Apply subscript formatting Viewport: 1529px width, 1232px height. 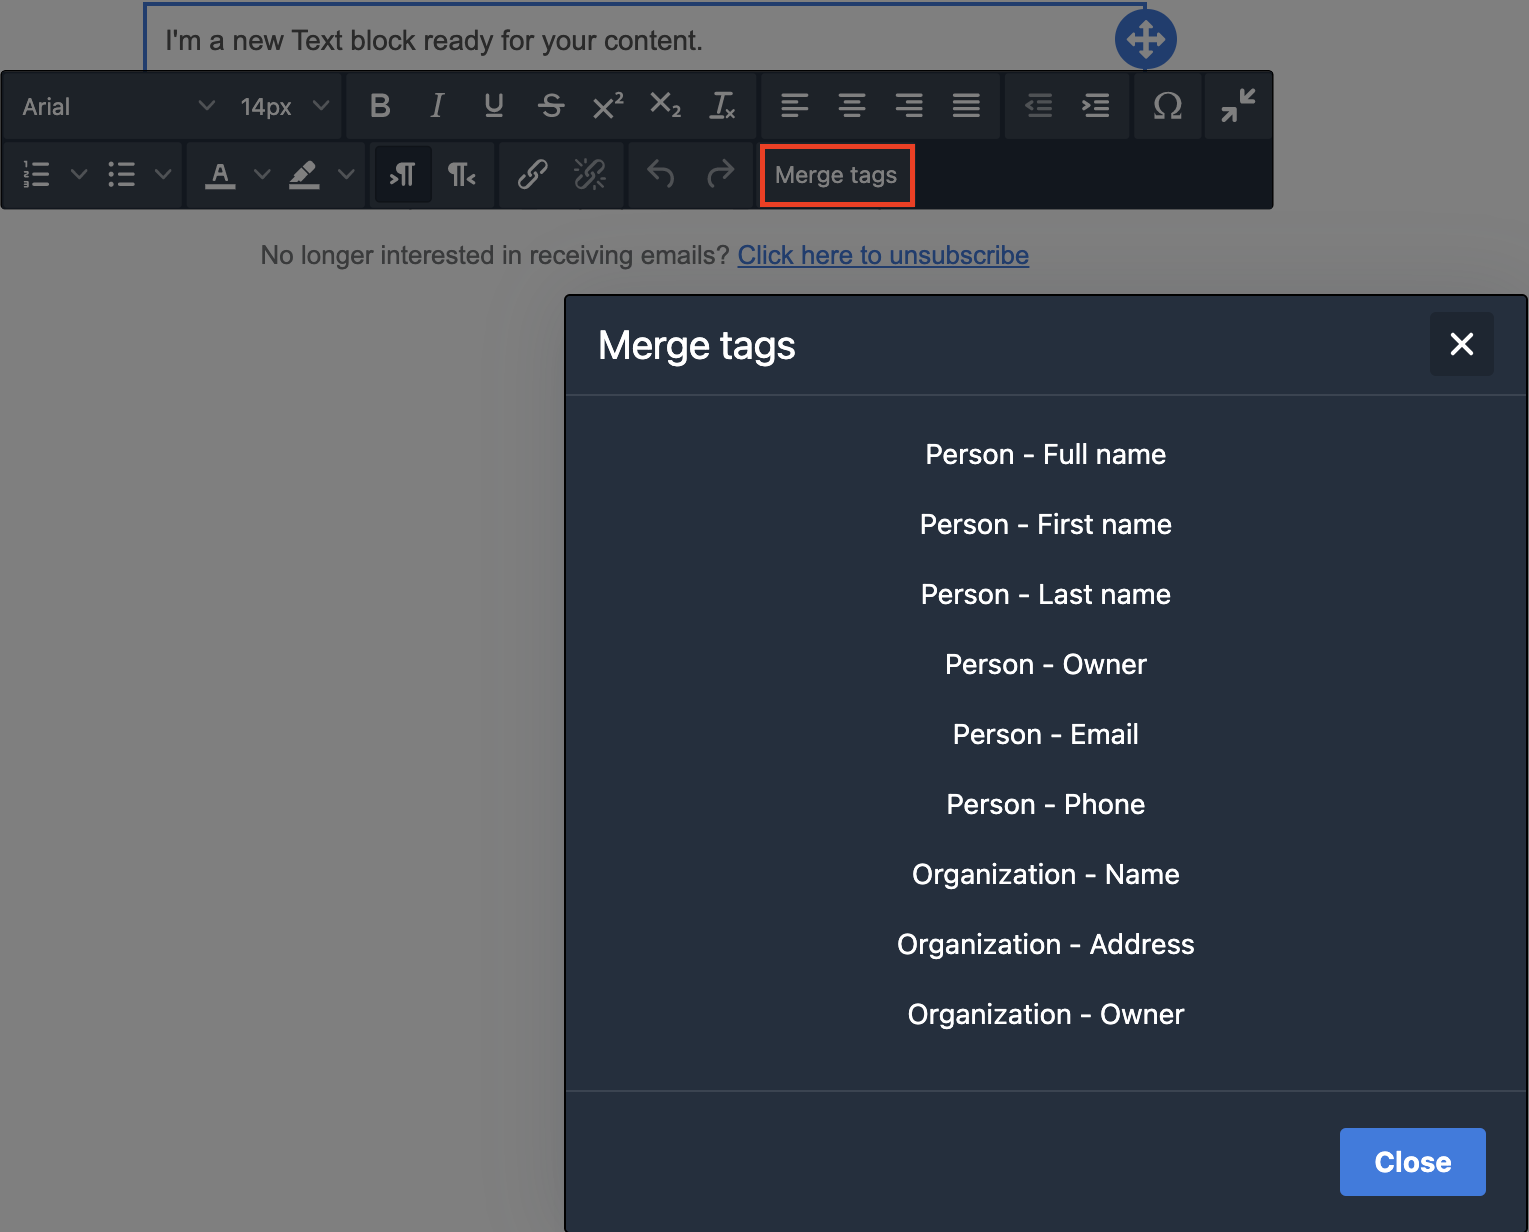pyautogui.click(x=665, y=106)
